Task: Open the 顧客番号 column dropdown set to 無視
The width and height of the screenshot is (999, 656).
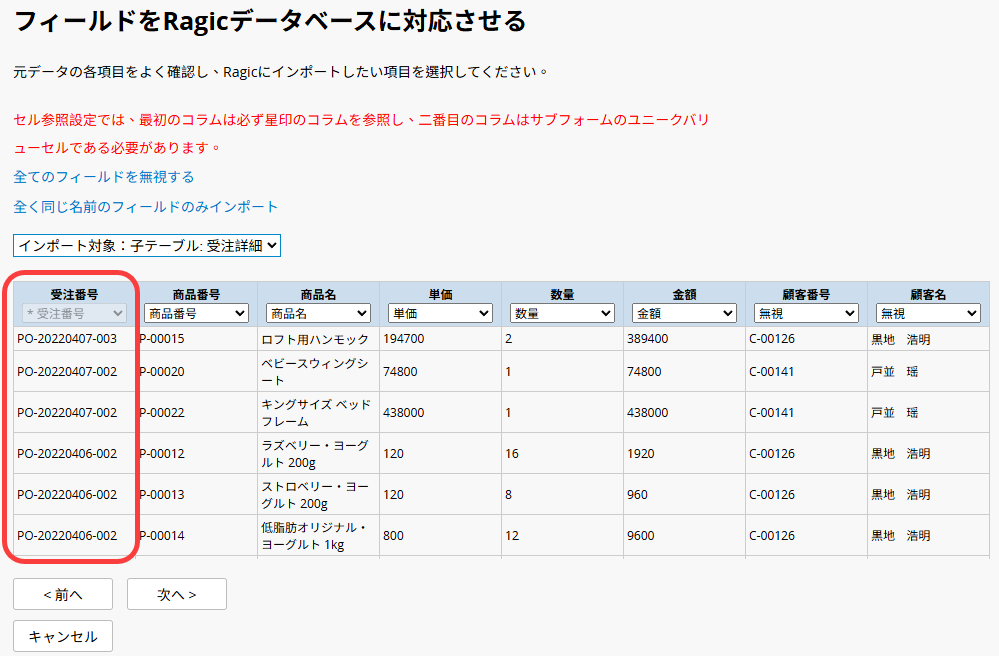Action: point(806,314)
